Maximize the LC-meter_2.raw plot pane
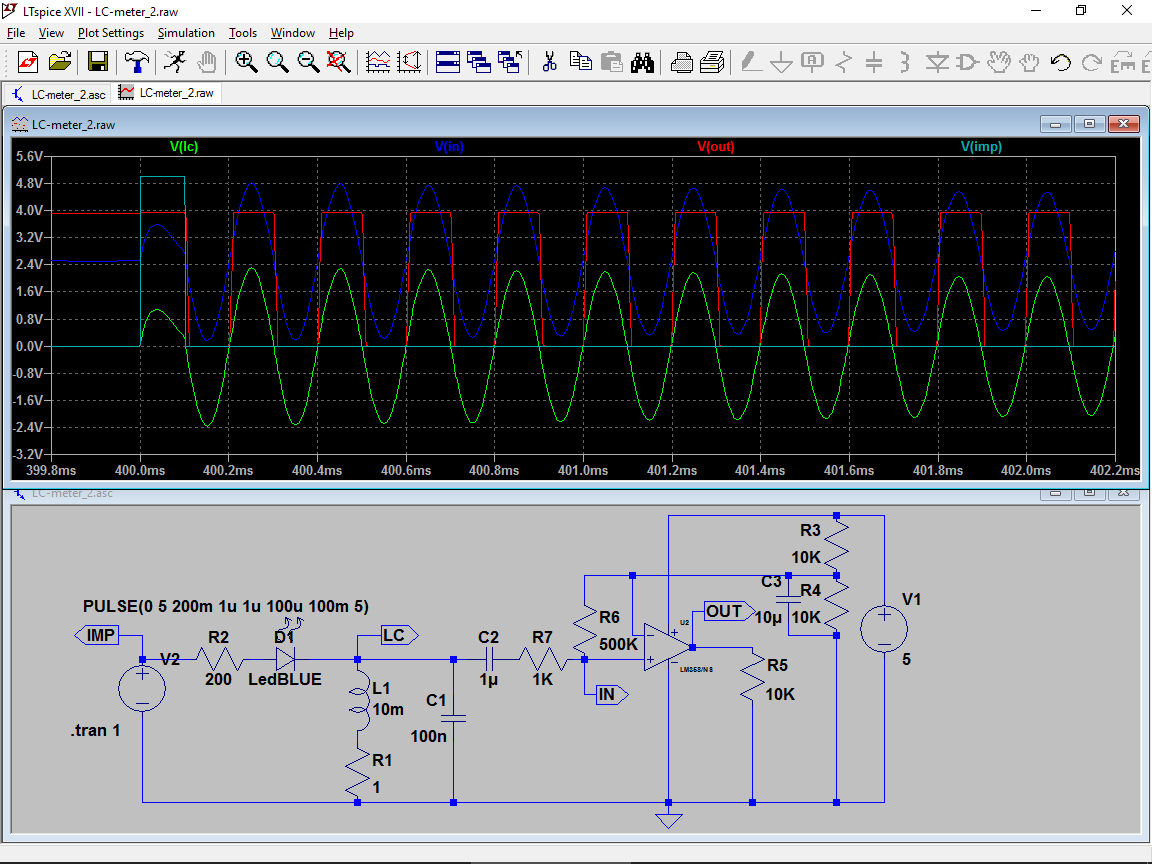This screenshot has width=1152, height=864. [x=1089, y=124]
